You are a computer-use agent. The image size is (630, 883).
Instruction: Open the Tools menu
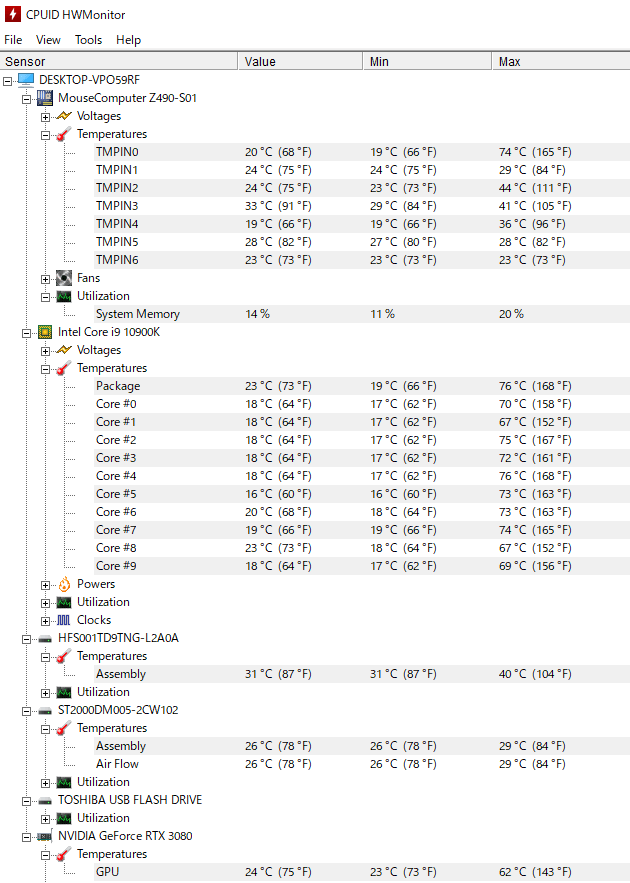[88, 40]
